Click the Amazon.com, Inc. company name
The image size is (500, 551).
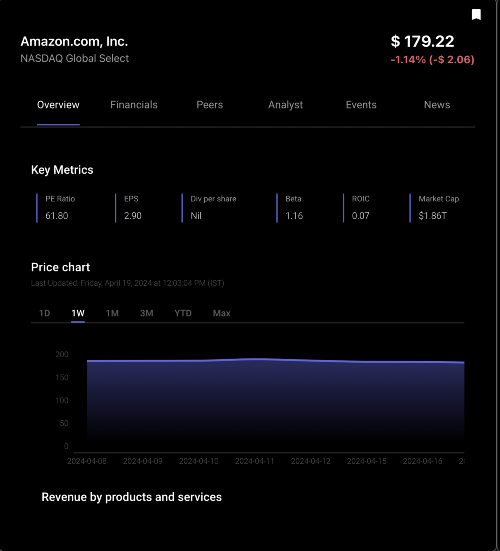pos(74,41)
